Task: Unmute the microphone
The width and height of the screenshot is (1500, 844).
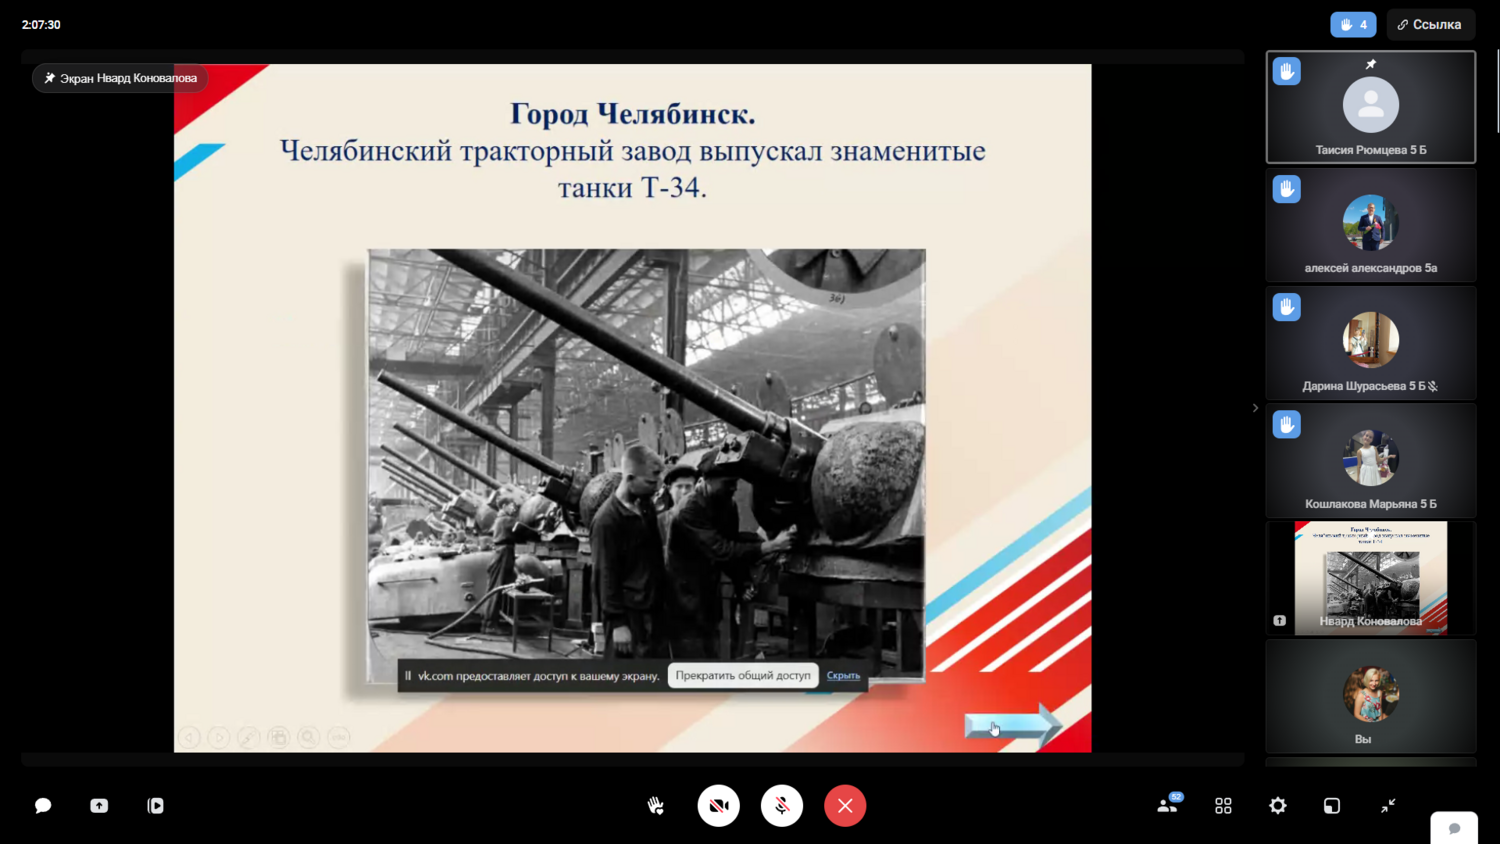Action: 782,805
